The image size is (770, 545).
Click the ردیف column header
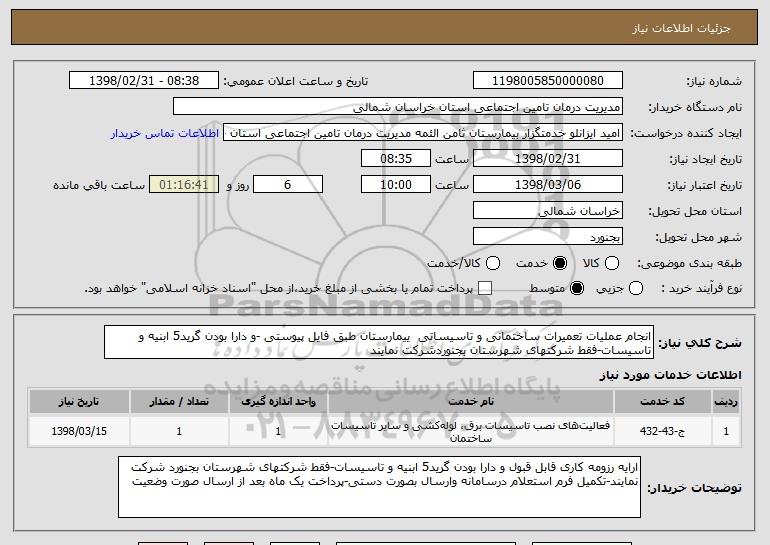726,402
